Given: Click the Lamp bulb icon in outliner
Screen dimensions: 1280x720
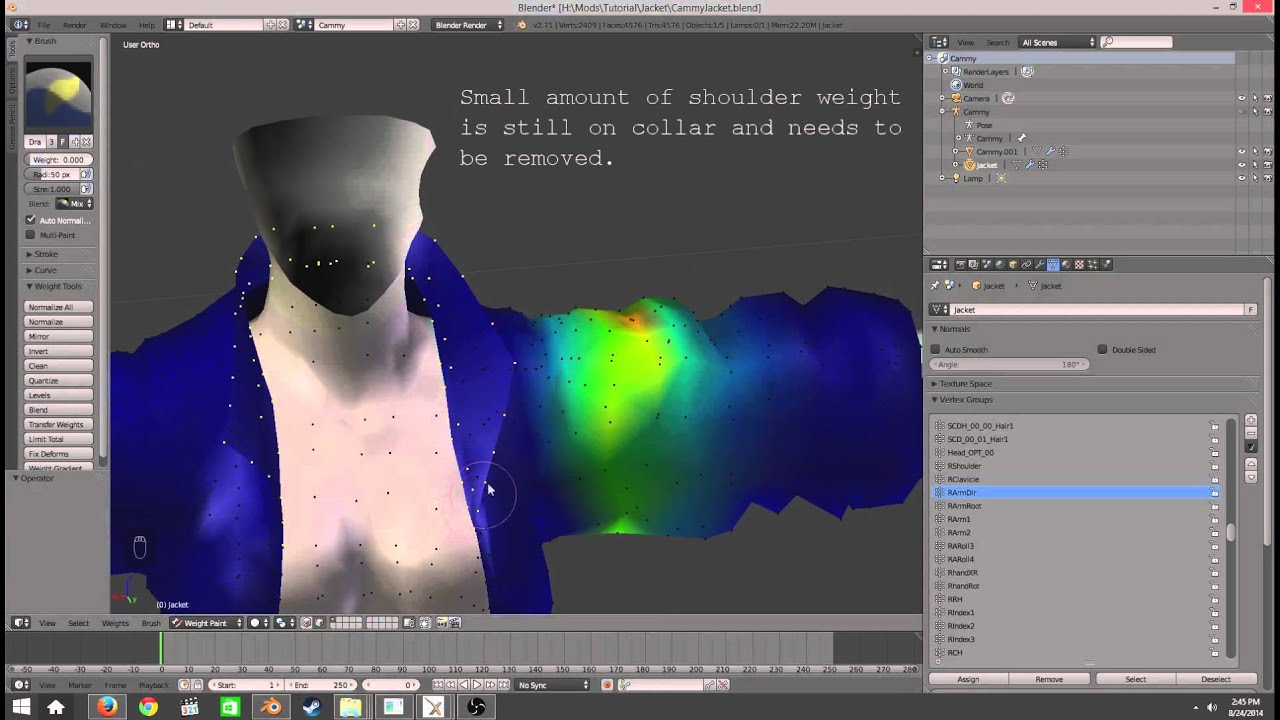Looking at the screenshot, I should pyautogui.click(x=956, y=178).
